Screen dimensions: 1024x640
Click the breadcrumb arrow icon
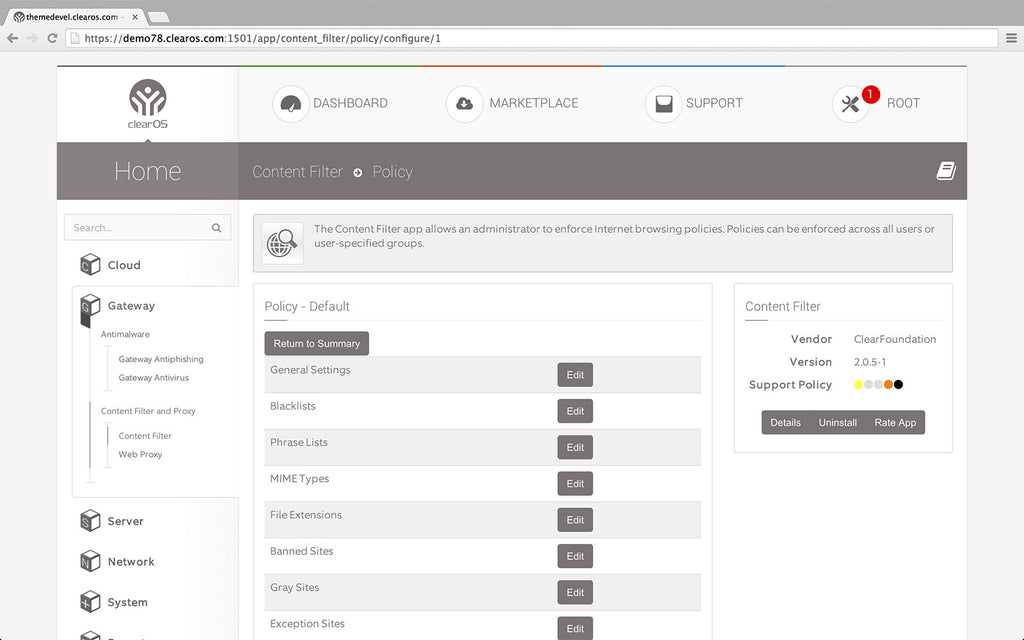coord(358,172)
